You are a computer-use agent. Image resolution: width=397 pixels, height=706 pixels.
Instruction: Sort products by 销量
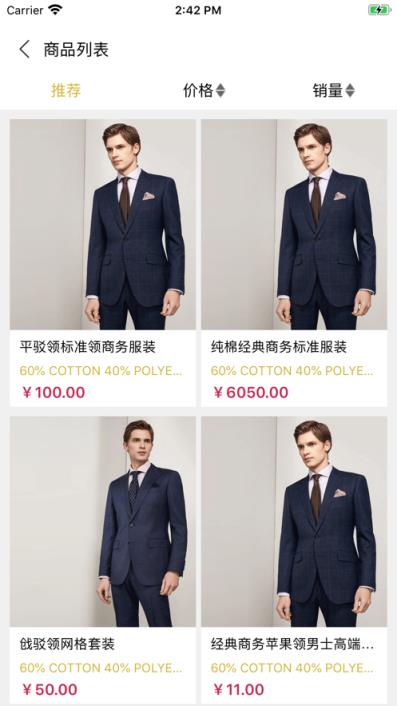point(328,91)
